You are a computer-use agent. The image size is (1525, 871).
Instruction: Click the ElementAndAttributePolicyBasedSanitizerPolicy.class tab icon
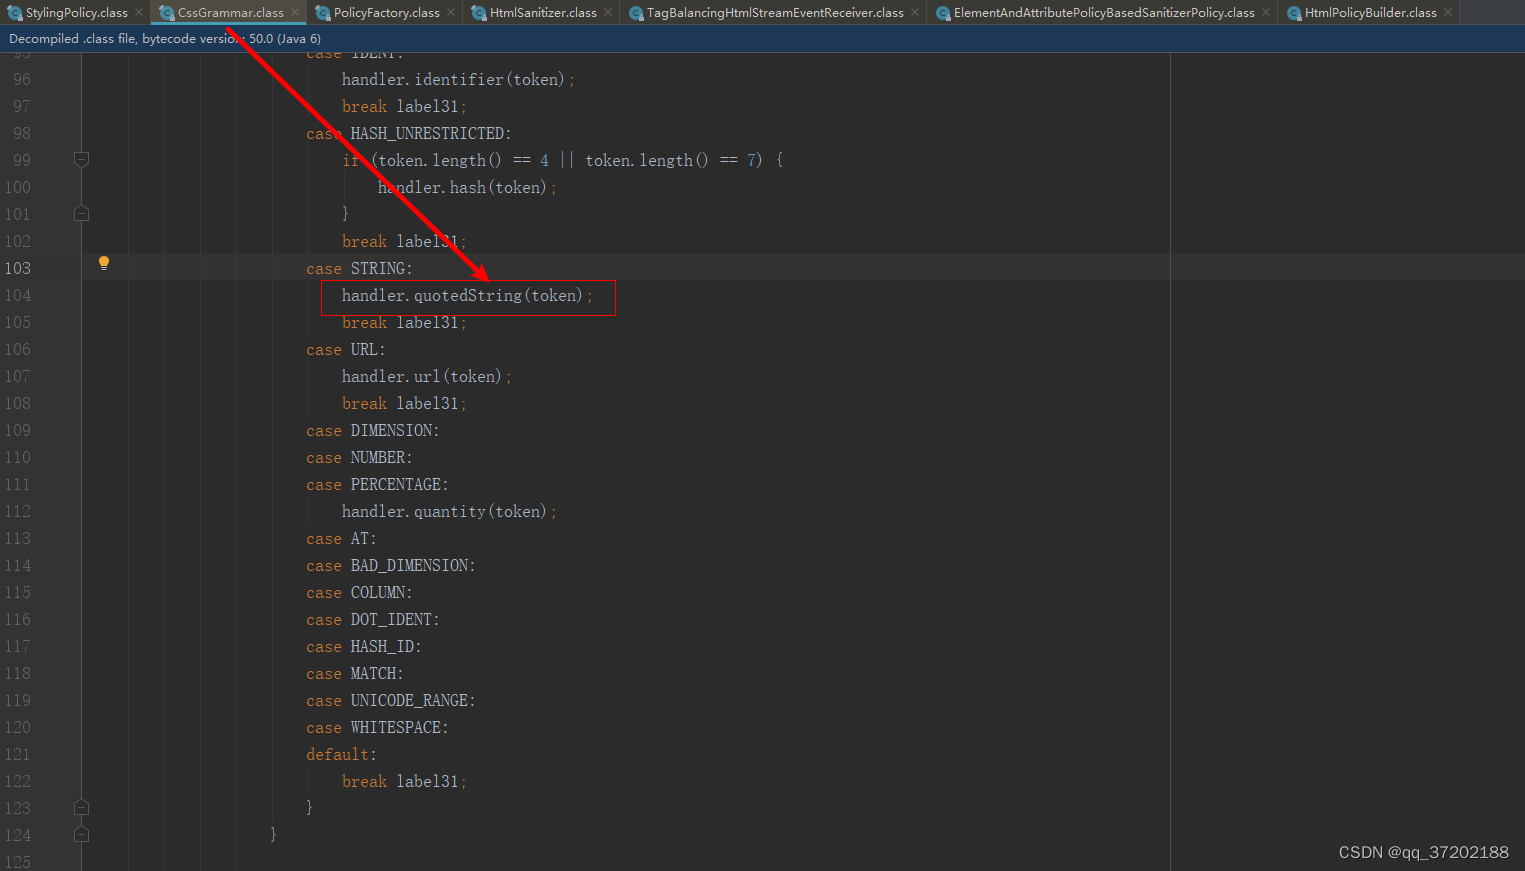click(941, 13)
